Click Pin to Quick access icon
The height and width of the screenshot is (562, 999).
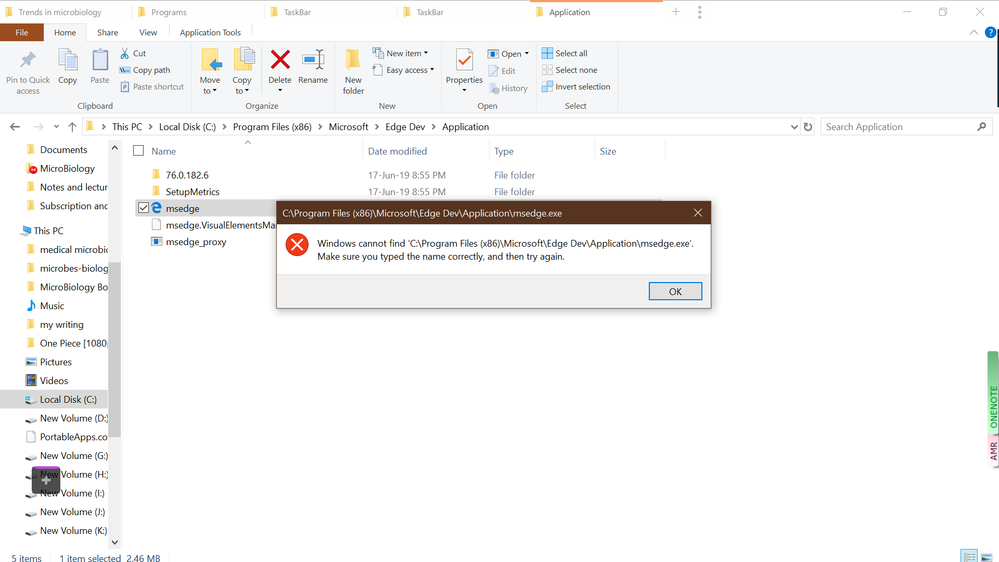point(27,61)
